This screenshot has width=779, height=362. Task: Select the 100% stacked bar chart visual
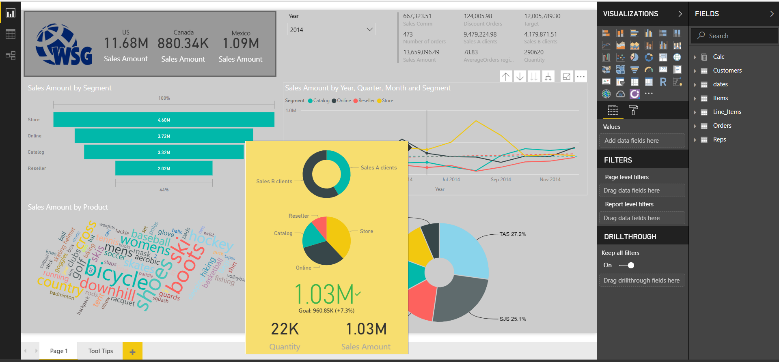point(663,33)
